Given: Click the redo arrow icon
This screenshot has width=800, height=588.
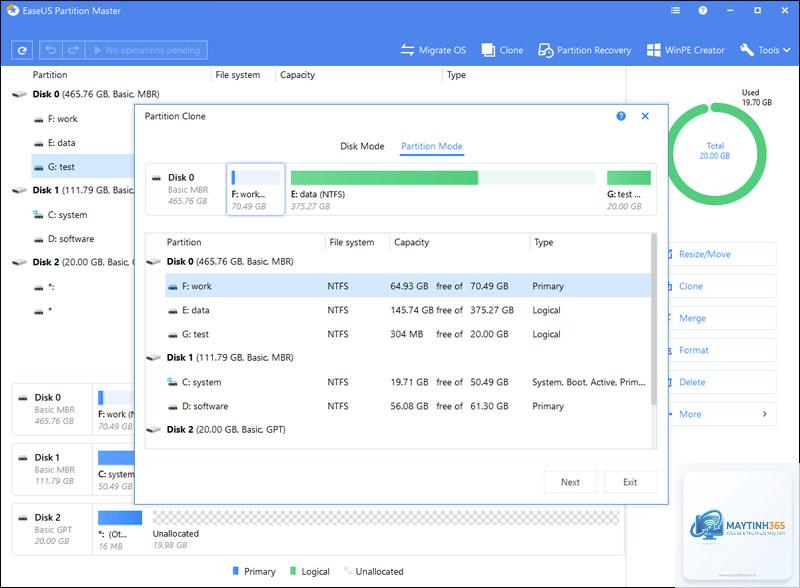Looking at the screenshot, I should 73,50.
